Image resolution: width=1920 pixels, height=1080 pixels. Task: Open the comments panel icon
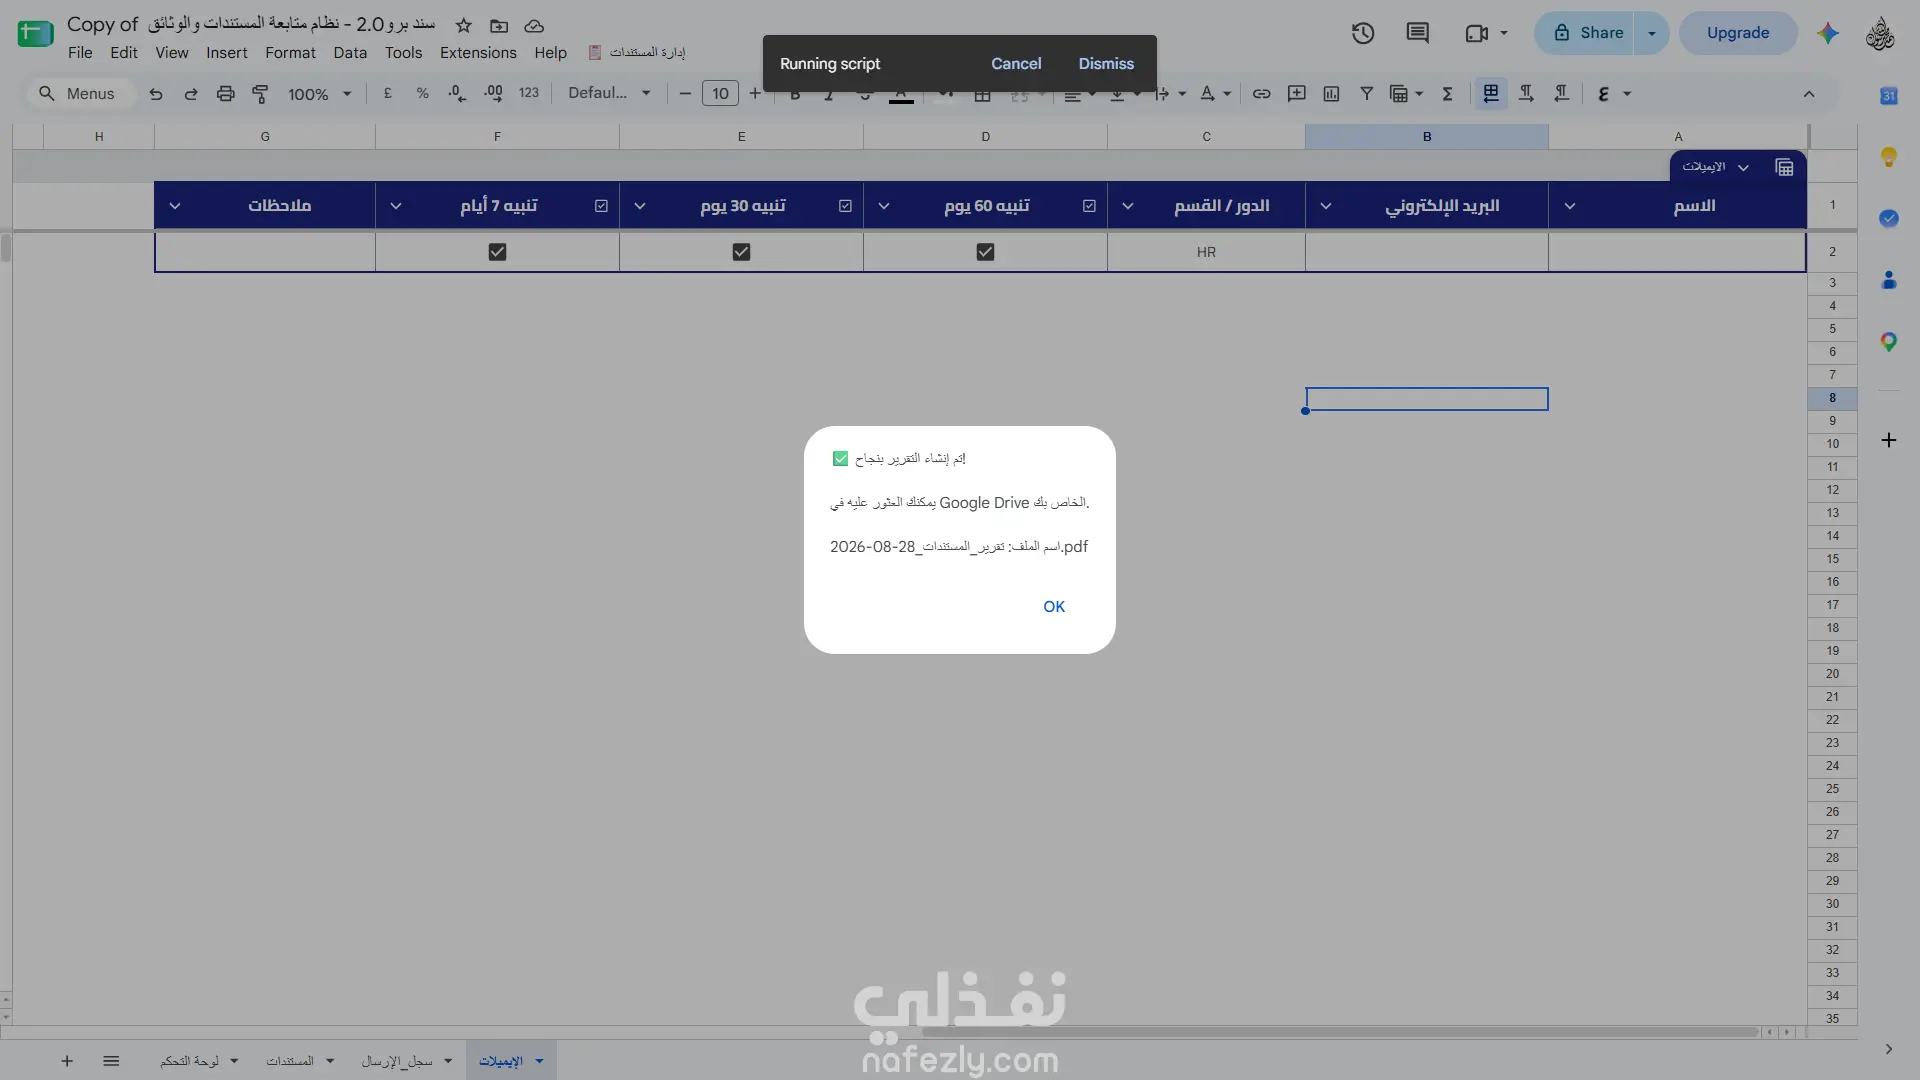tap(1417, 33)
